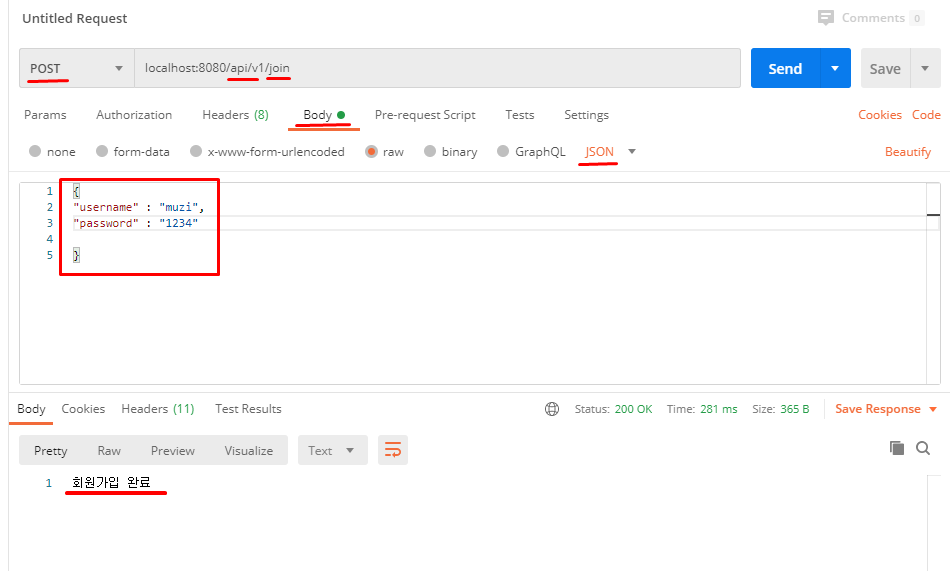
Task: Click the Size 365 B value
Action: (x=794, y=409)
